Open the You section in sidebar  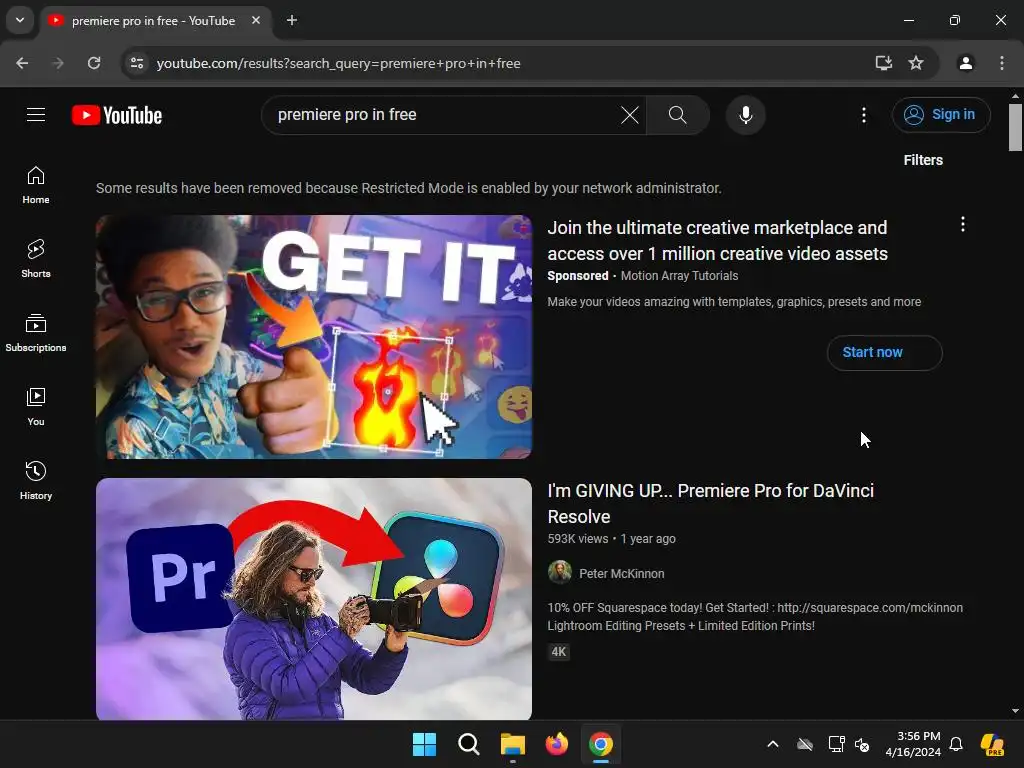click(x=36, y=406)
